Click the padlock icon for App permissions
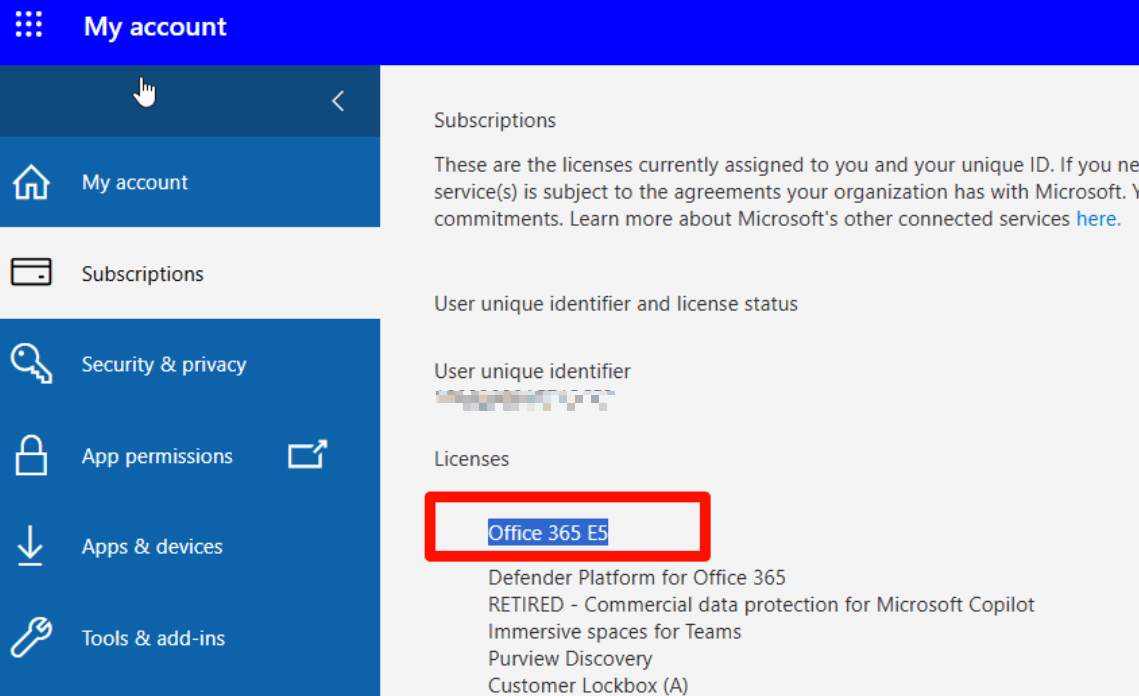 point(31,456)
